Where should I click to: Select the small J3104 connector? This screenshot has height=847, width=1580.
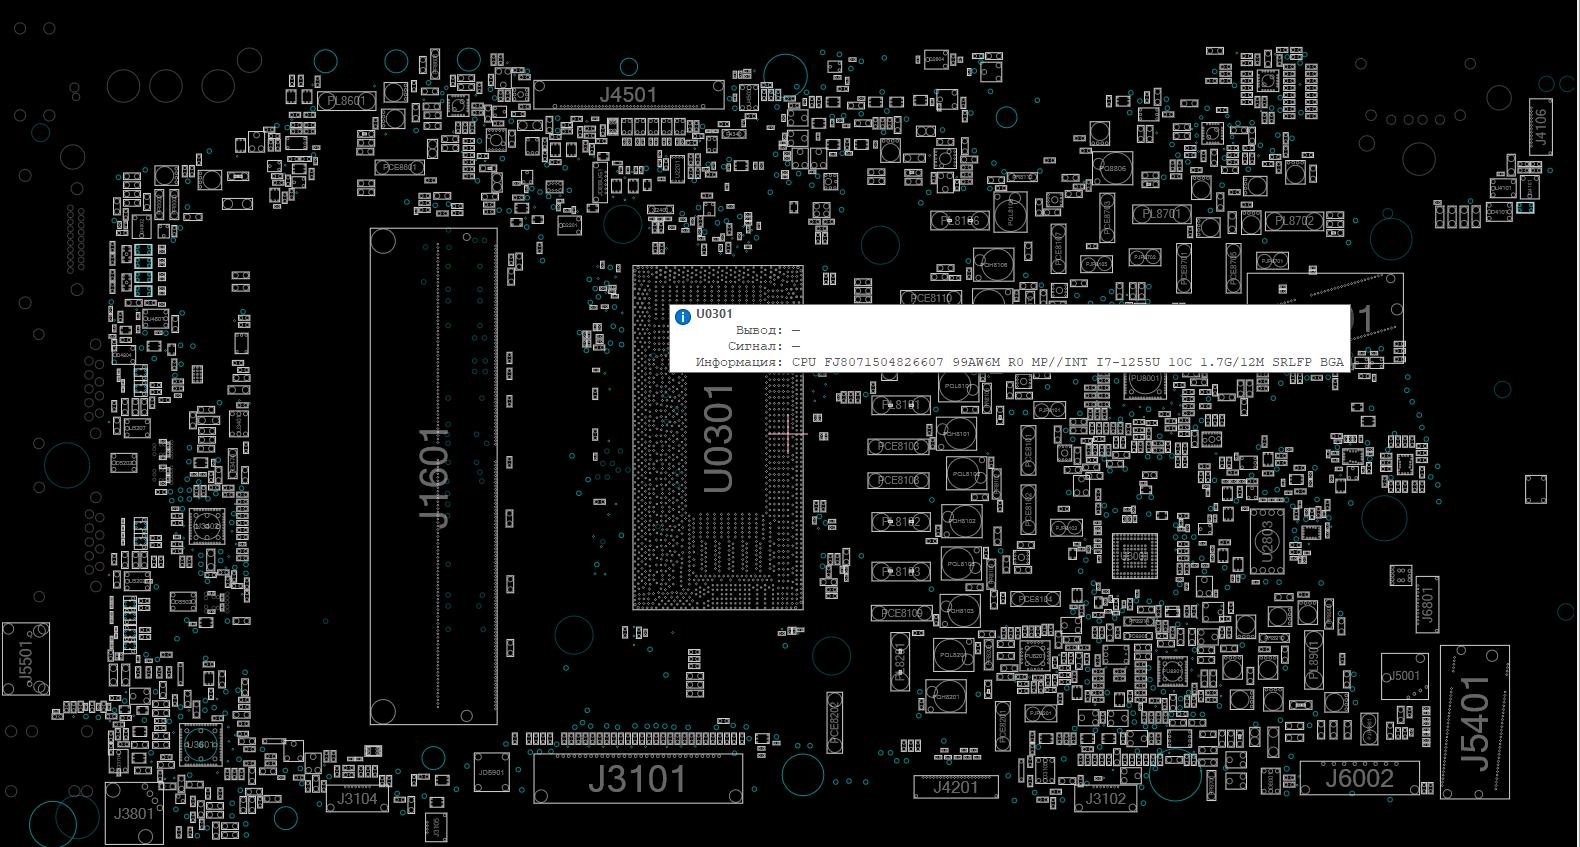[357, 798]
